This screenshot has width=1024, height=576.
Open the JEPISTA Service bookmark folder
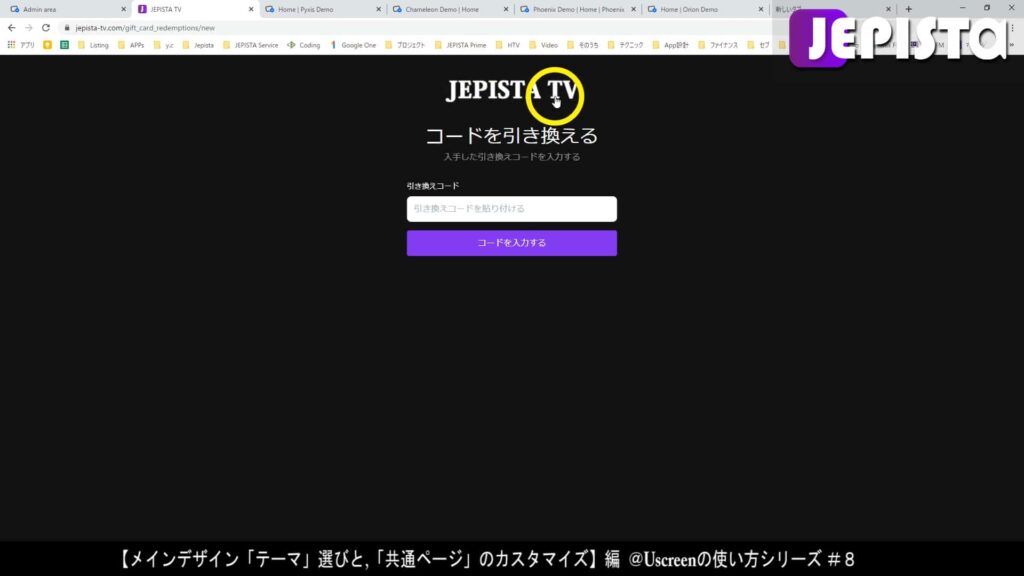[x=250, y=45]
